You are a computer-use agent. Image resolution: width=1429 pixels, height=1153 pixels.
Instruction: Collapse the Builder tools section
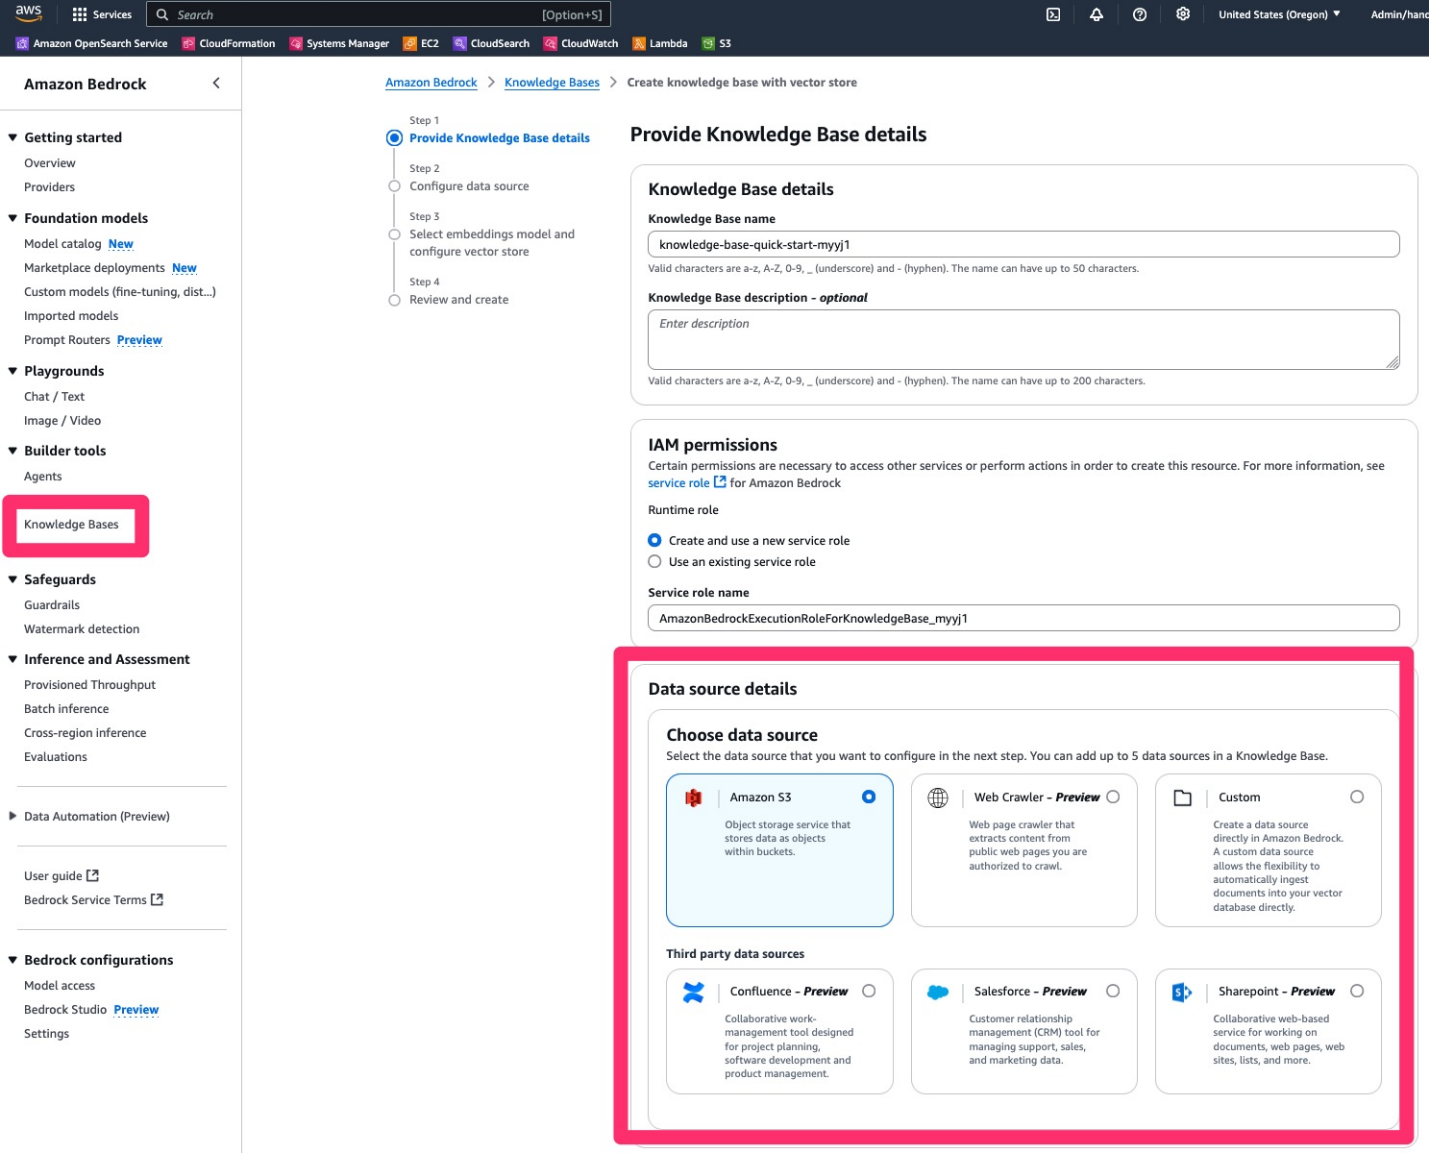click(x=13, y=451)
